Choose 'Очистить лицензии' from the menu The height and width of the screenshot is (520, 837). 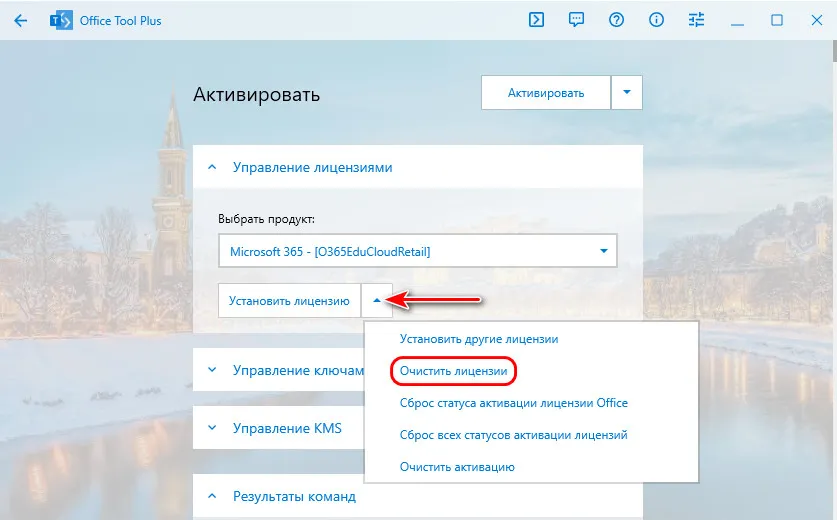(x=453, y=371)
